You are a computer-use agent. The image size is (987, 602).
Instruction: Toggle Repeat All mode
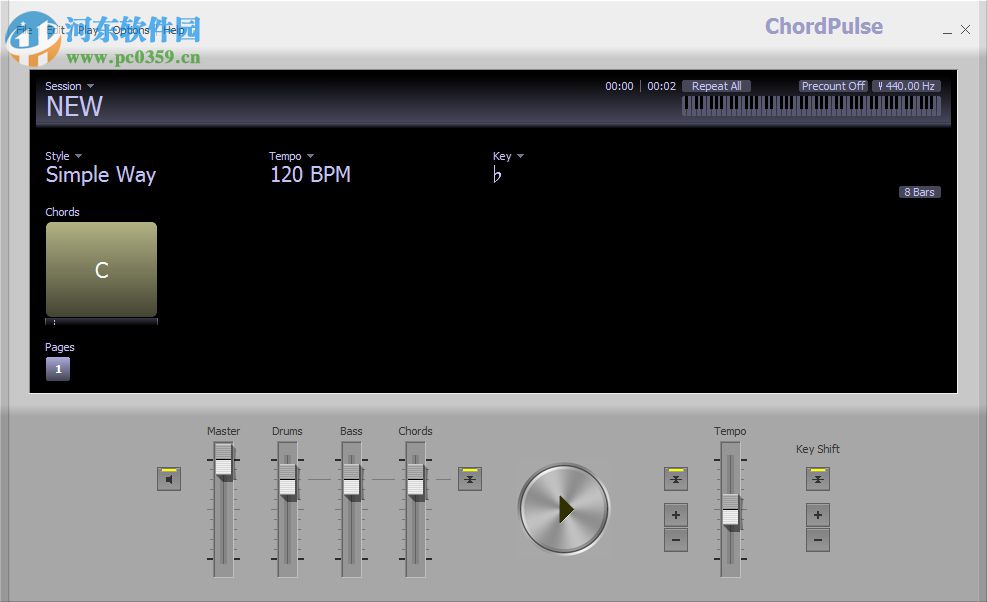[716, 86]
